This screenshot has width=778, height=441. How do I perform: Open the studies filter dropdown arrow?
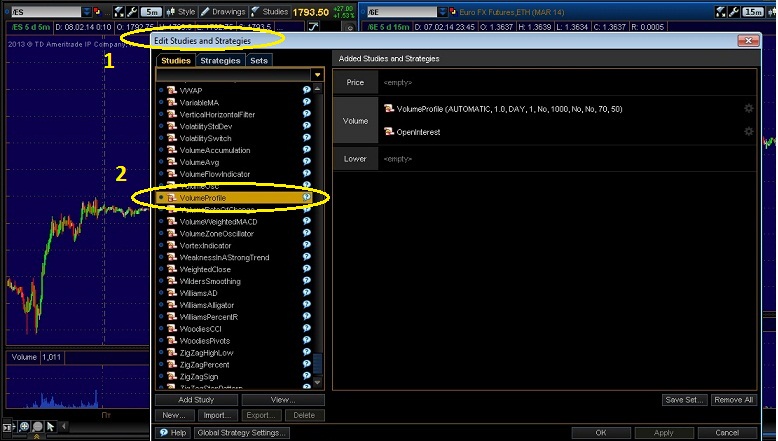pos(317,75)
